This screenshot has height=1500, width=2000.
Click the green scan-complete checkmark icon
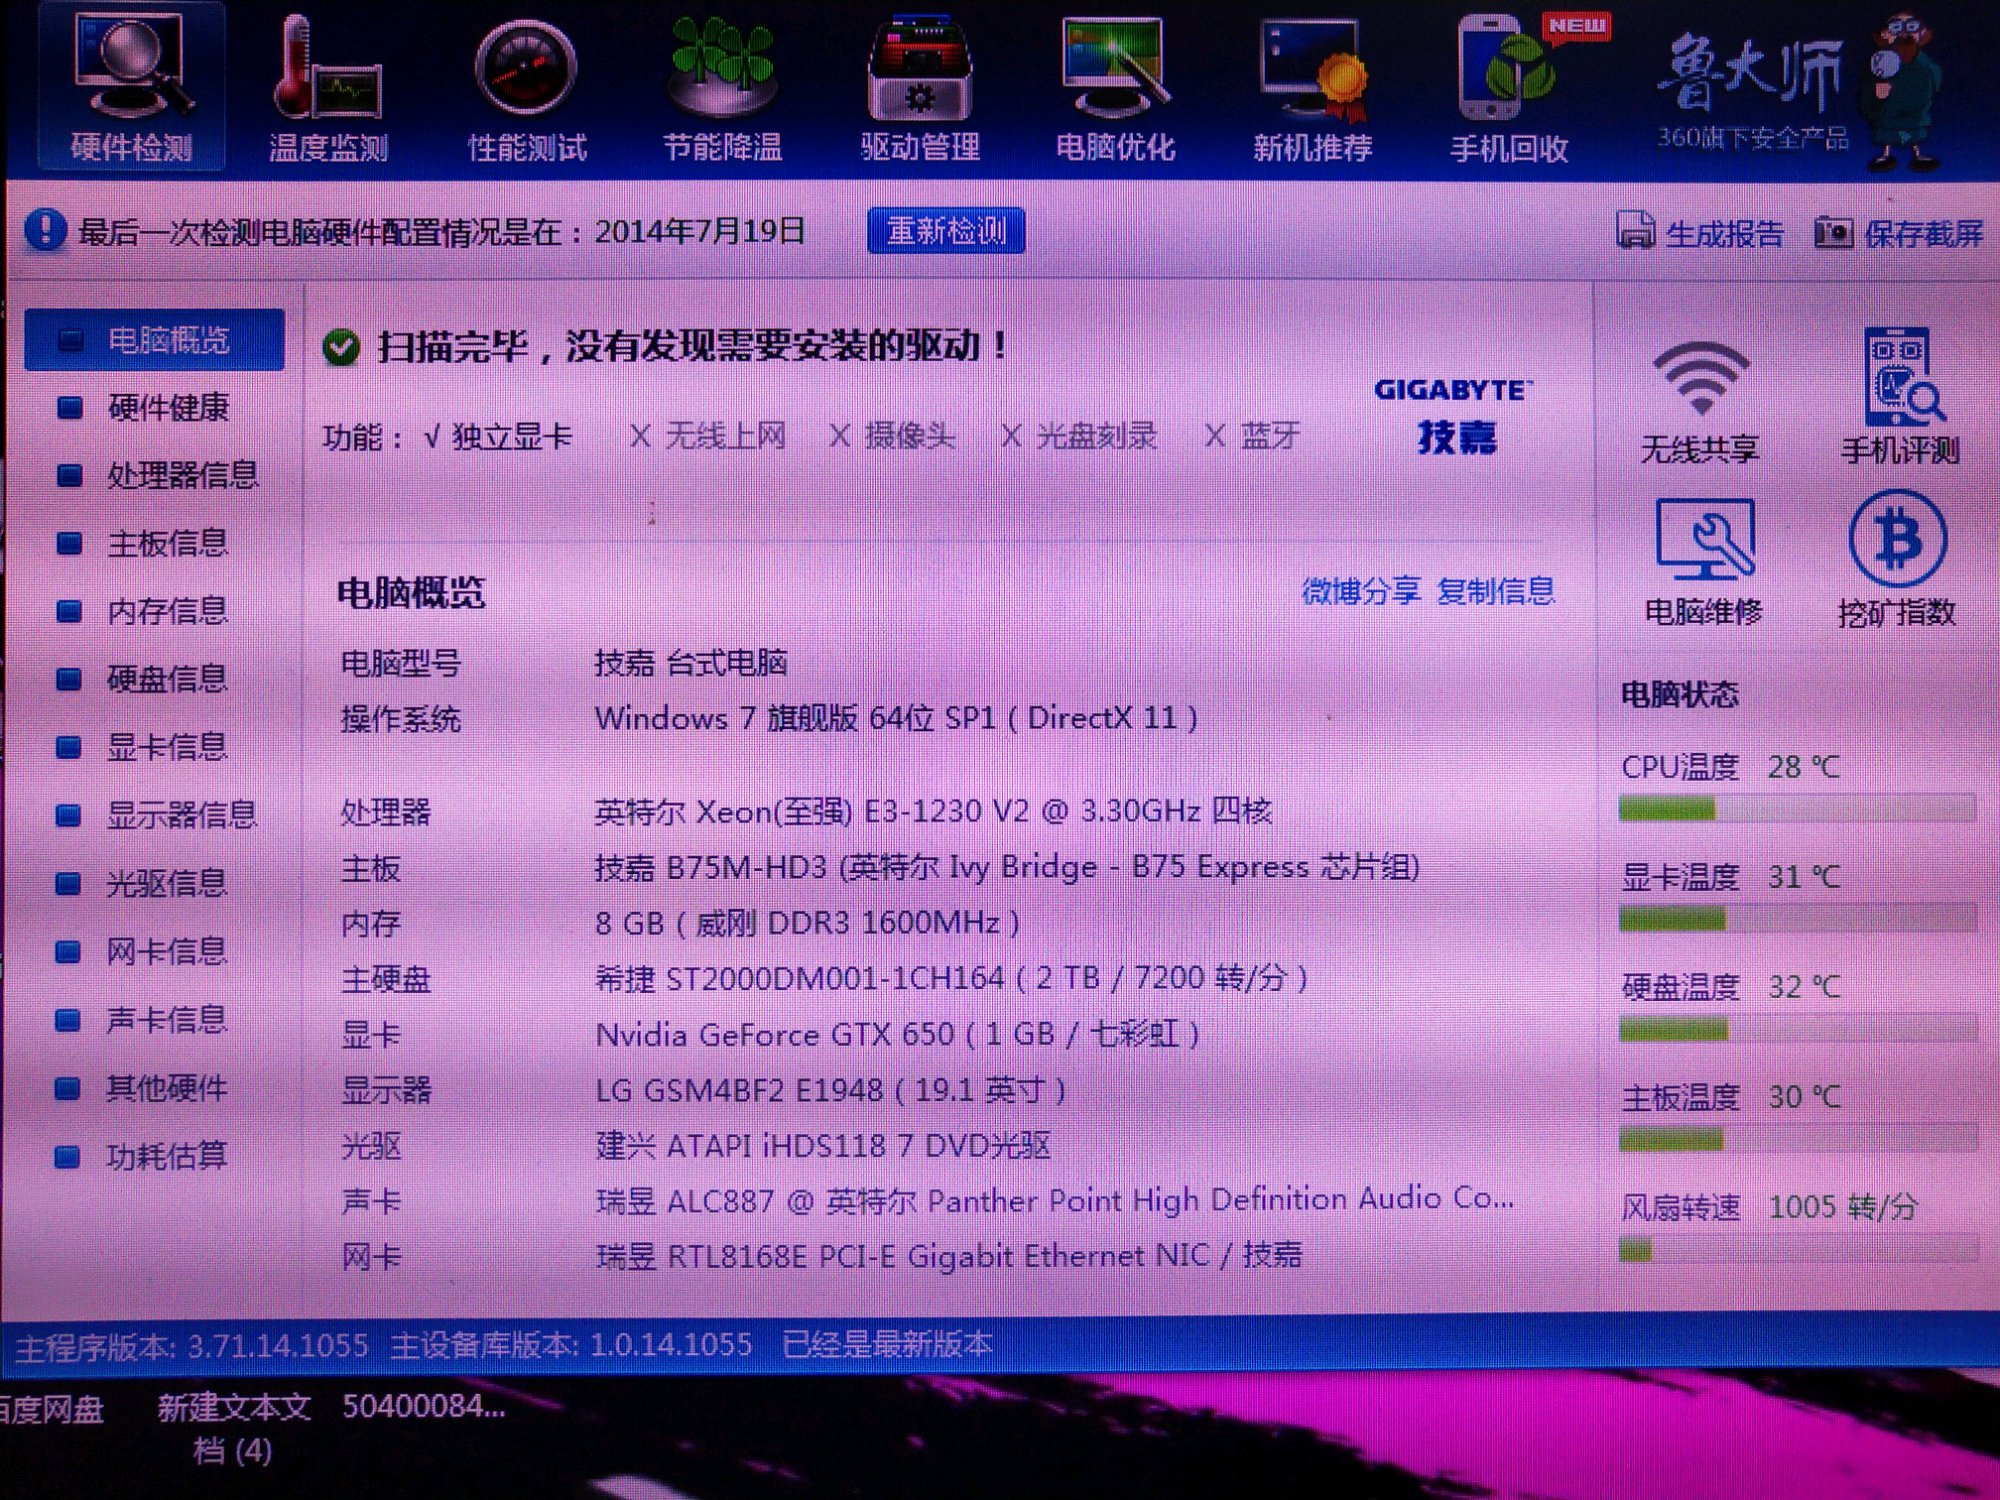[x=341, y=348]
